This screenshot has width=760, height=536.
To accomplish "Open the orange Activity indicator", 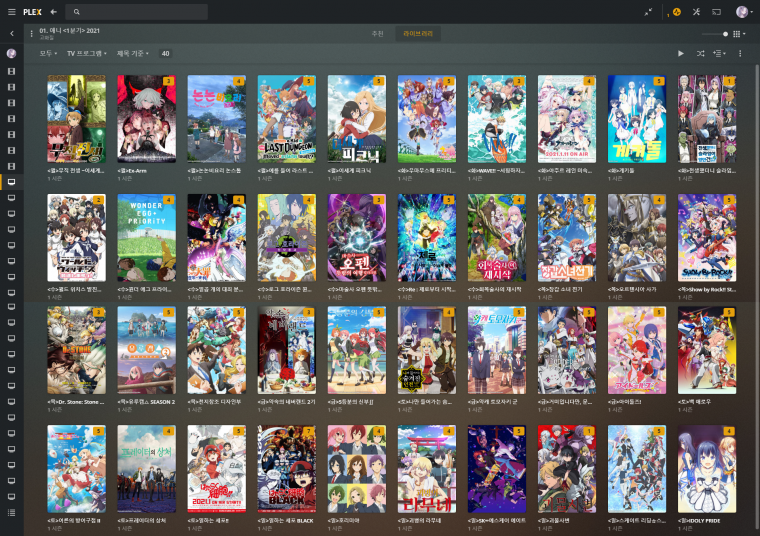I will [677, 12].
